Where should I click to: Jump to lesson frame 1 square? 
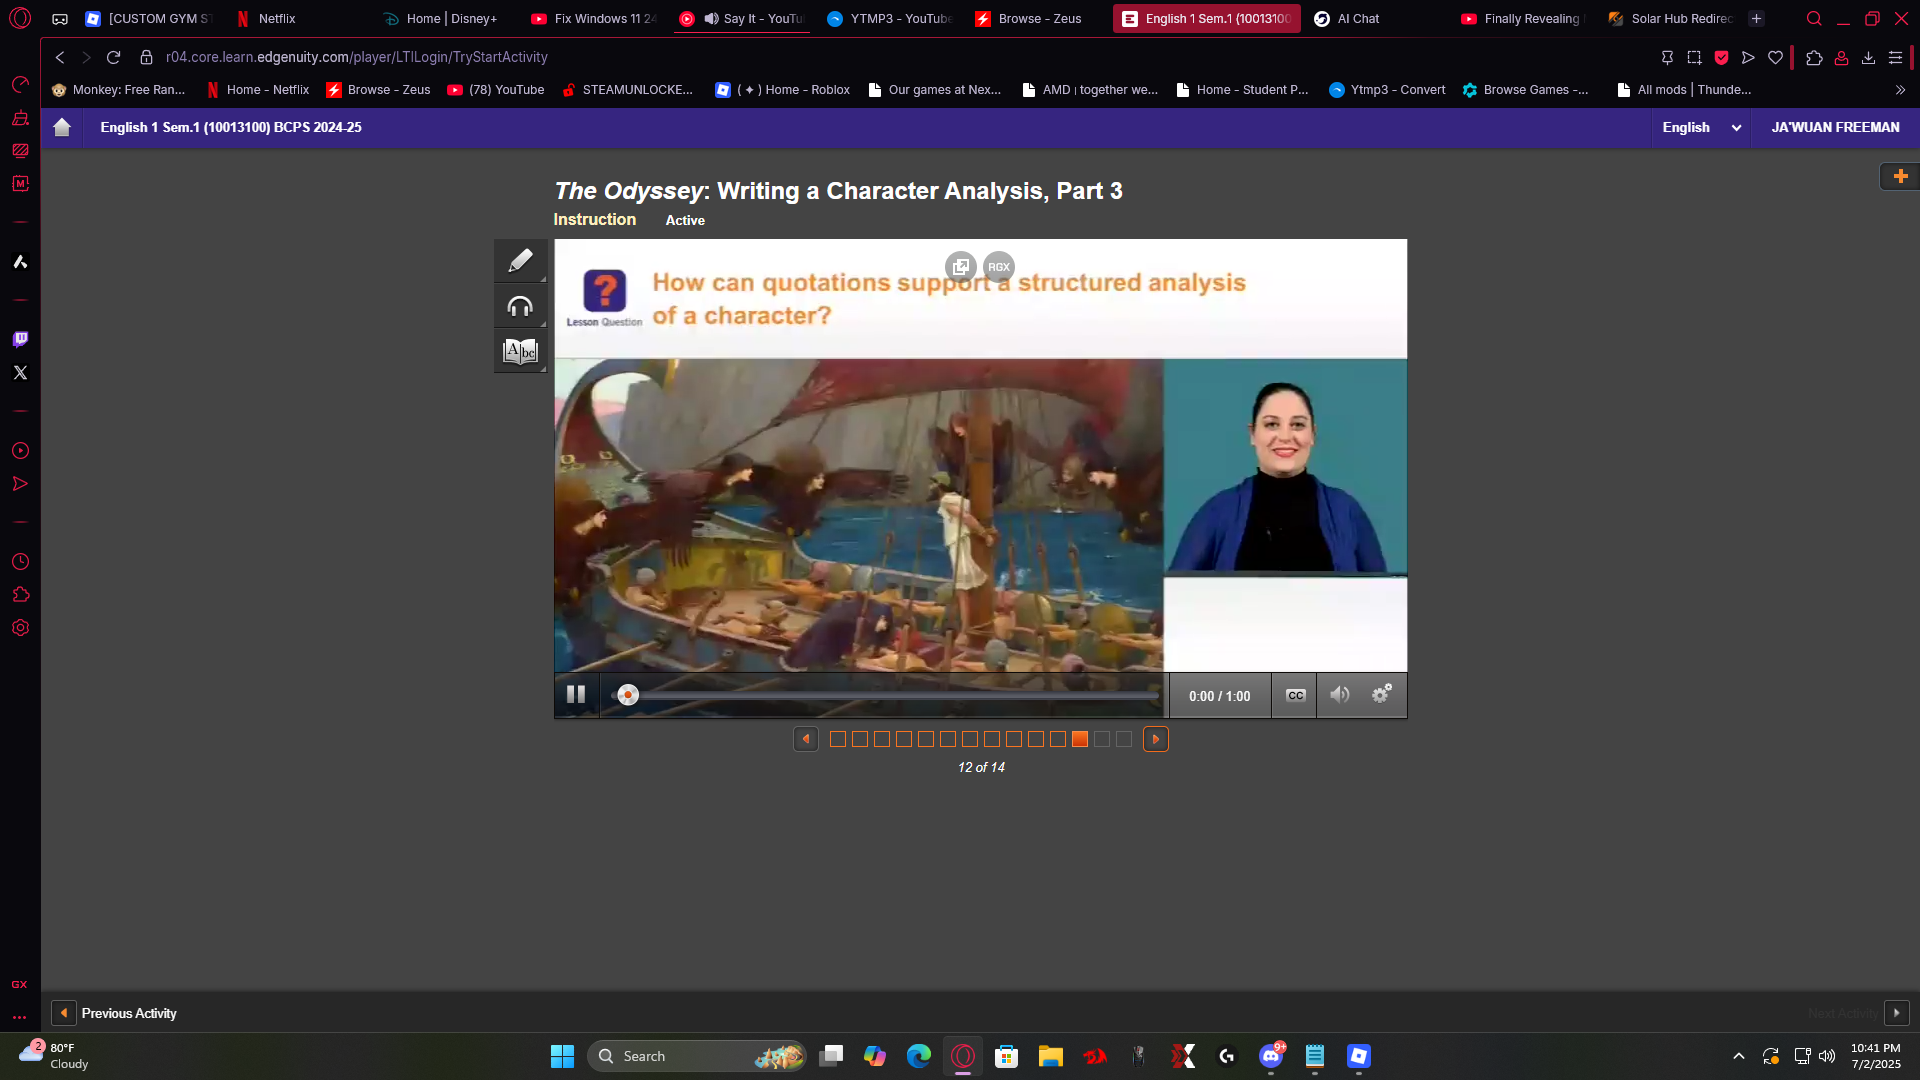tap(838, 739)
